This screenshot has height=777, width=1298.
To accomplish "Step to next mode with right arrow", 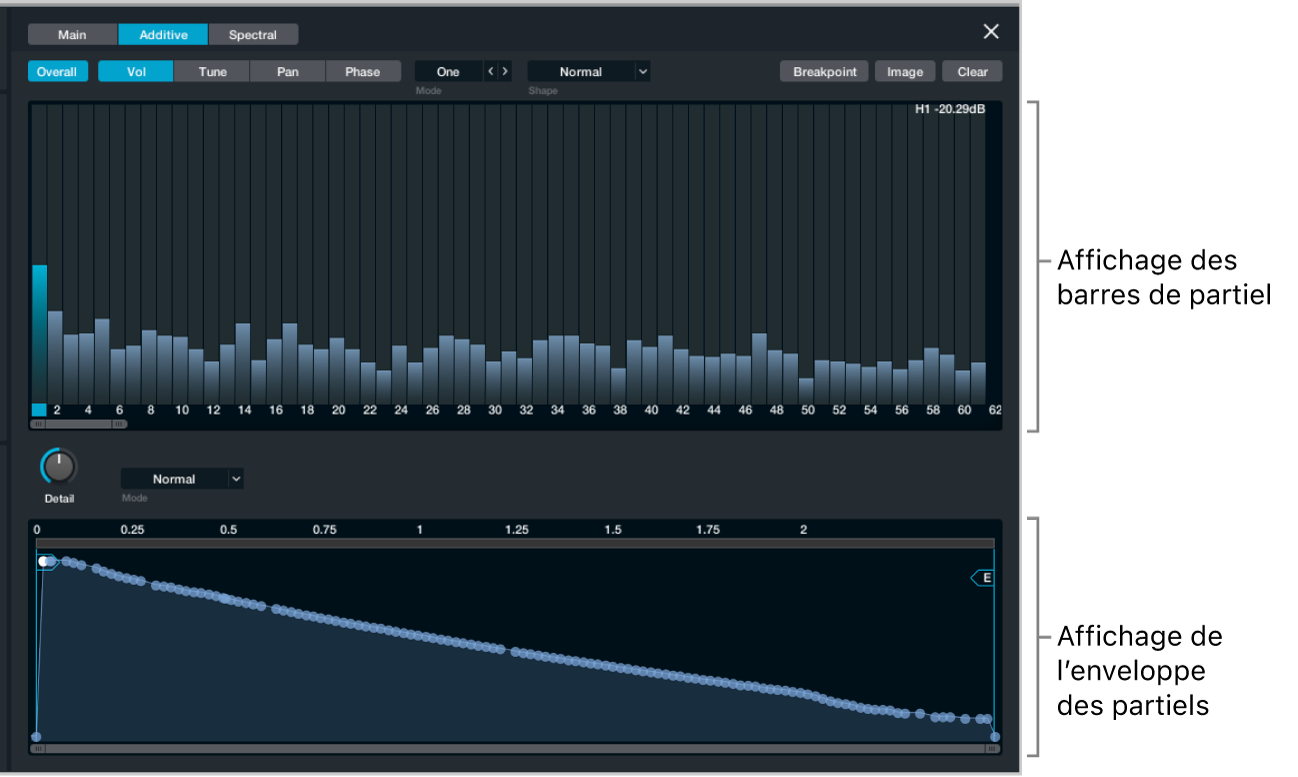I will [x=505, y=72].
